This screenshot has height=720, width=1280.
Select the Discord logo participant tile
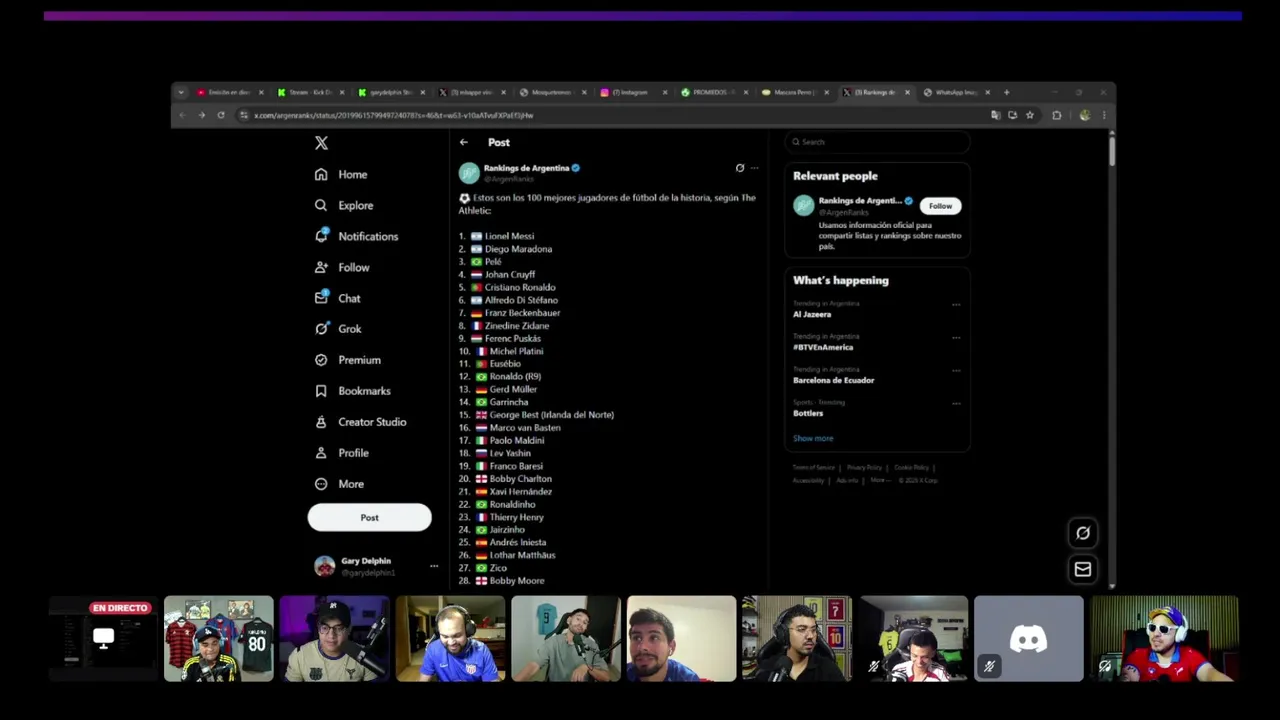[1029, 639]
